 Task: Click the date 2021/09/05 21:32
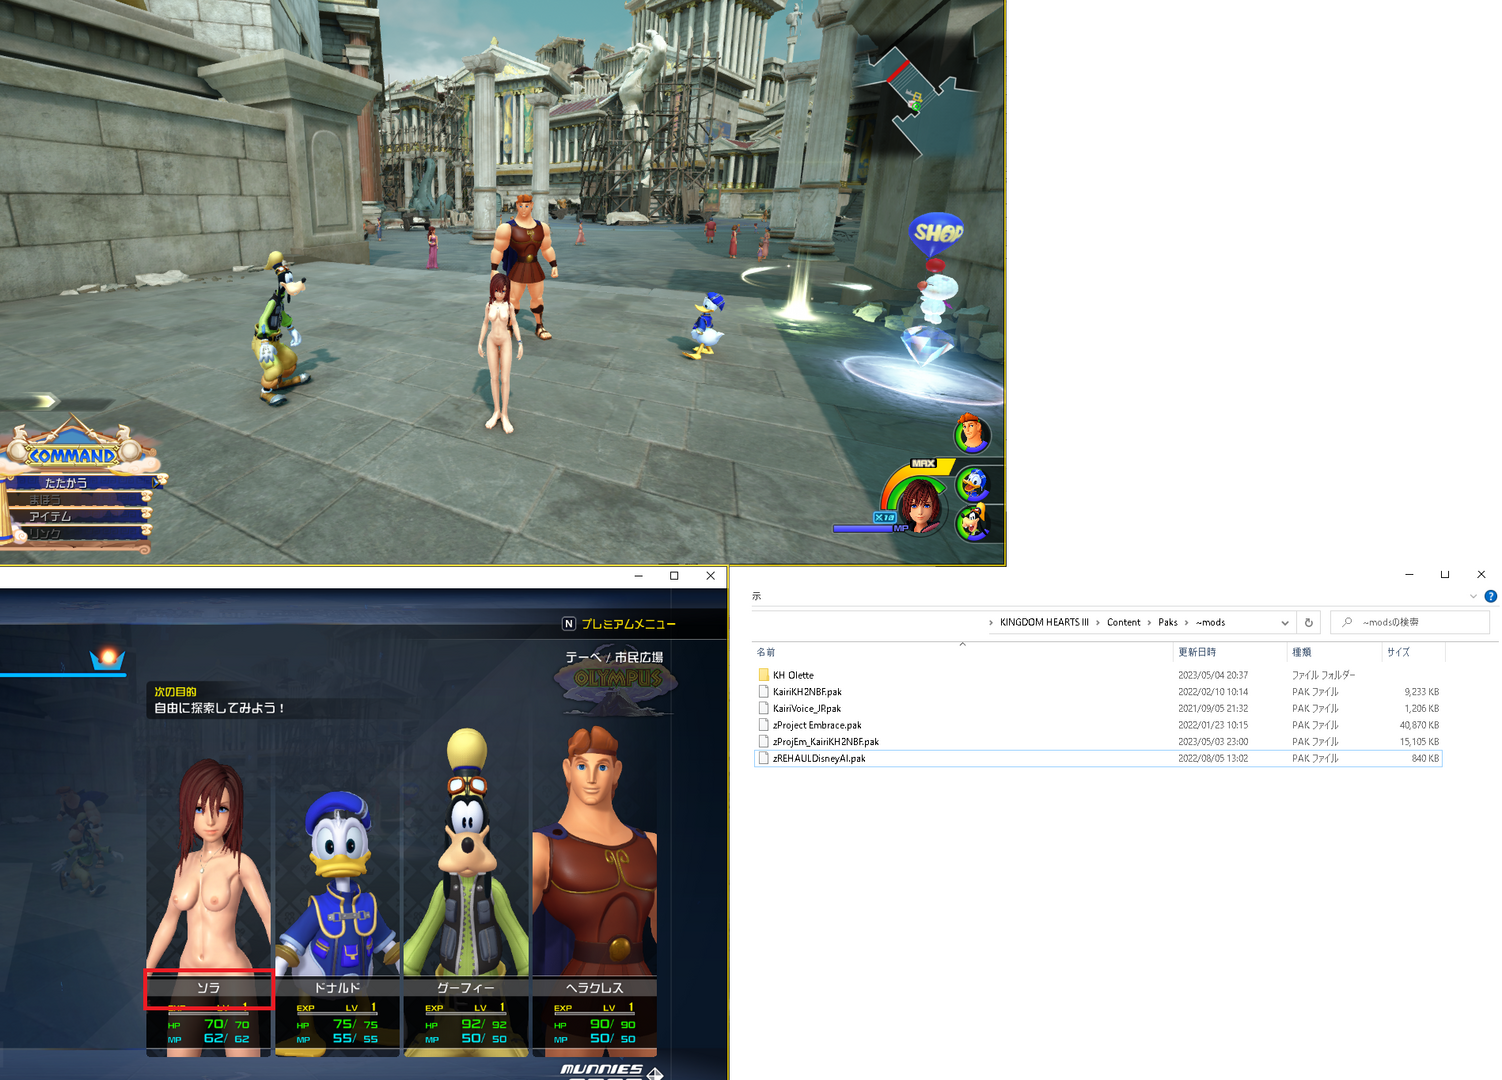pyautogui.click(x=1213, y=708)
